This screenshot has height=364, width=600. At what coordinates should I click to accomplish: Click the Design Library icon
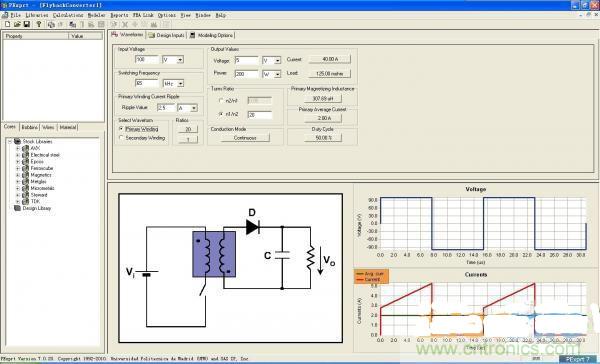[x=18, y=208]
